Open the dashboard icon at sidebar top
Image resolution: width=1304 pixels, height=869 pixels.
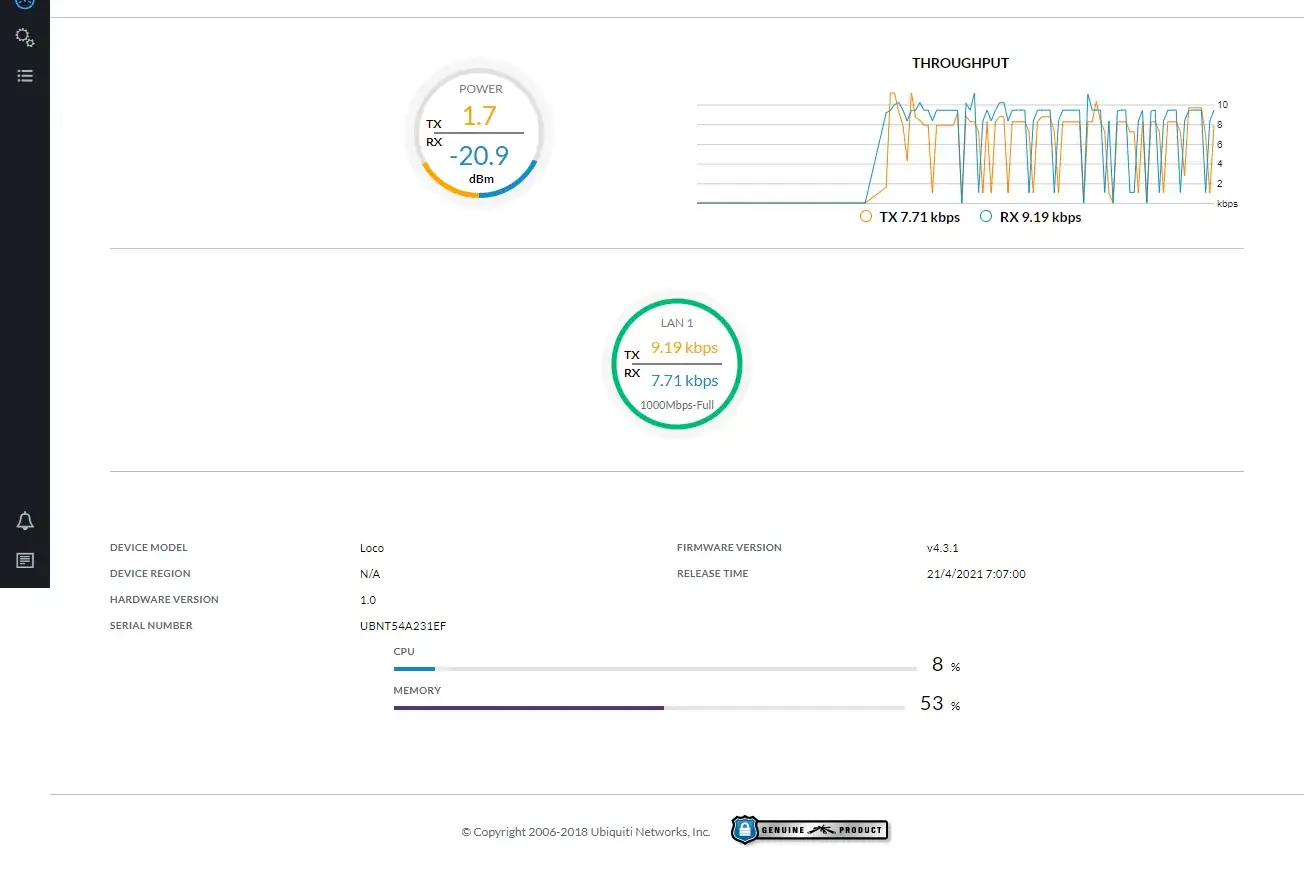tap(25, 3)
